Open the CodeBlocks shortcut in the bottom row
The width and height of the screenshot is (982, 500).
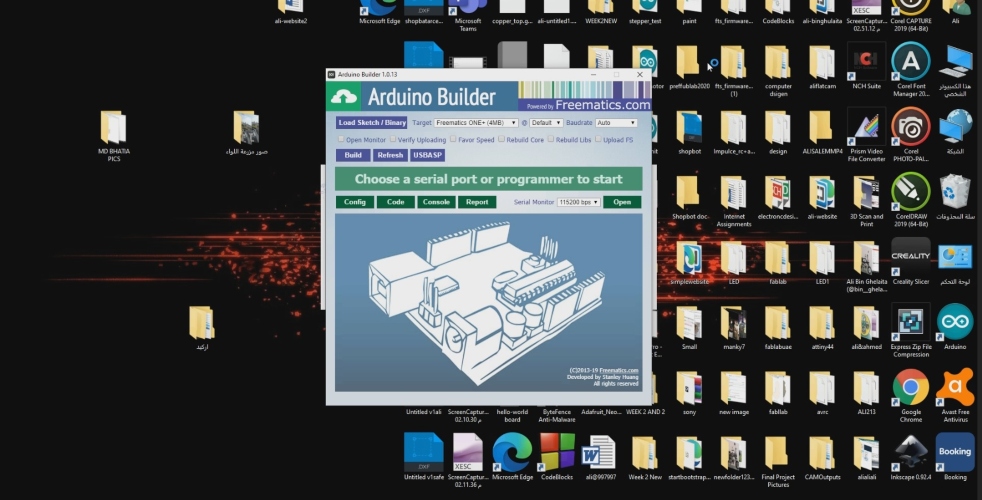(x=557, y=452)
